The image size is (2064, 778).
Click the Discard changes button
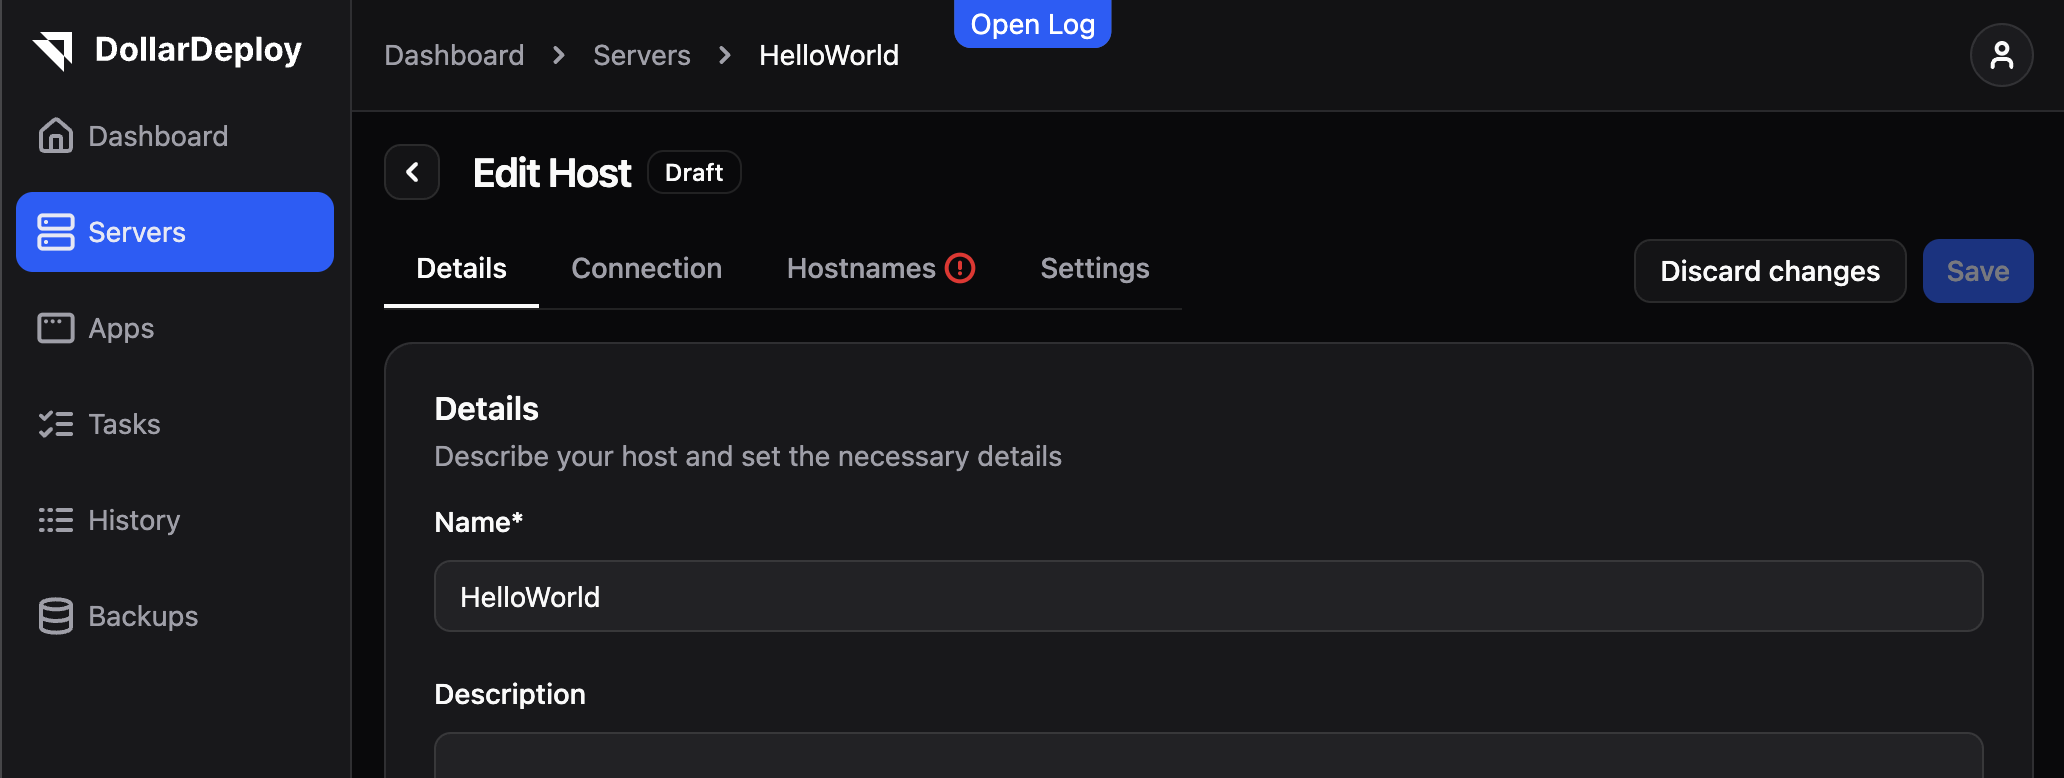click(x=1769, y=271)
